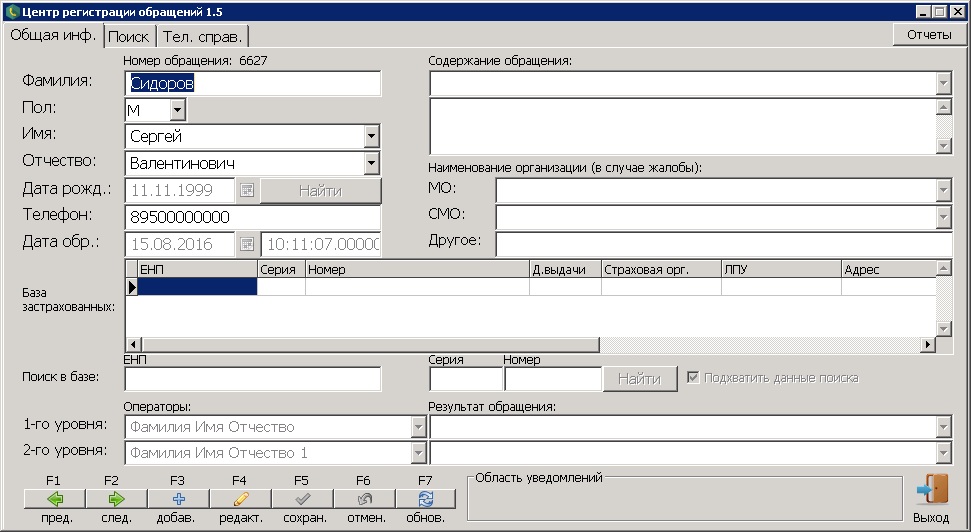Click the exit door icon
This screenshot has height=532, width=971.
(x=931, y=491)
